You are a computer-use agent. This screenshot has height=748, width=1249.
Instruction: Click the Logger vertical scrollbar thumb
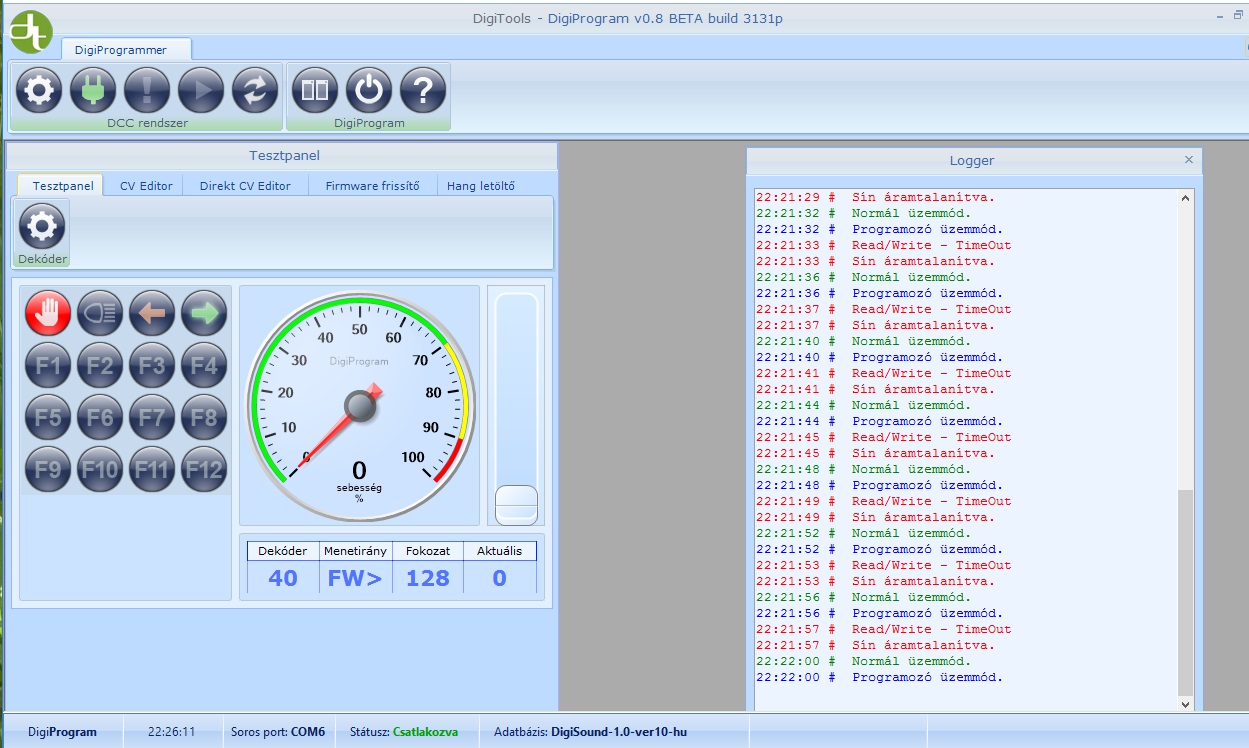pyautogui.click(x=1187, y=593)
